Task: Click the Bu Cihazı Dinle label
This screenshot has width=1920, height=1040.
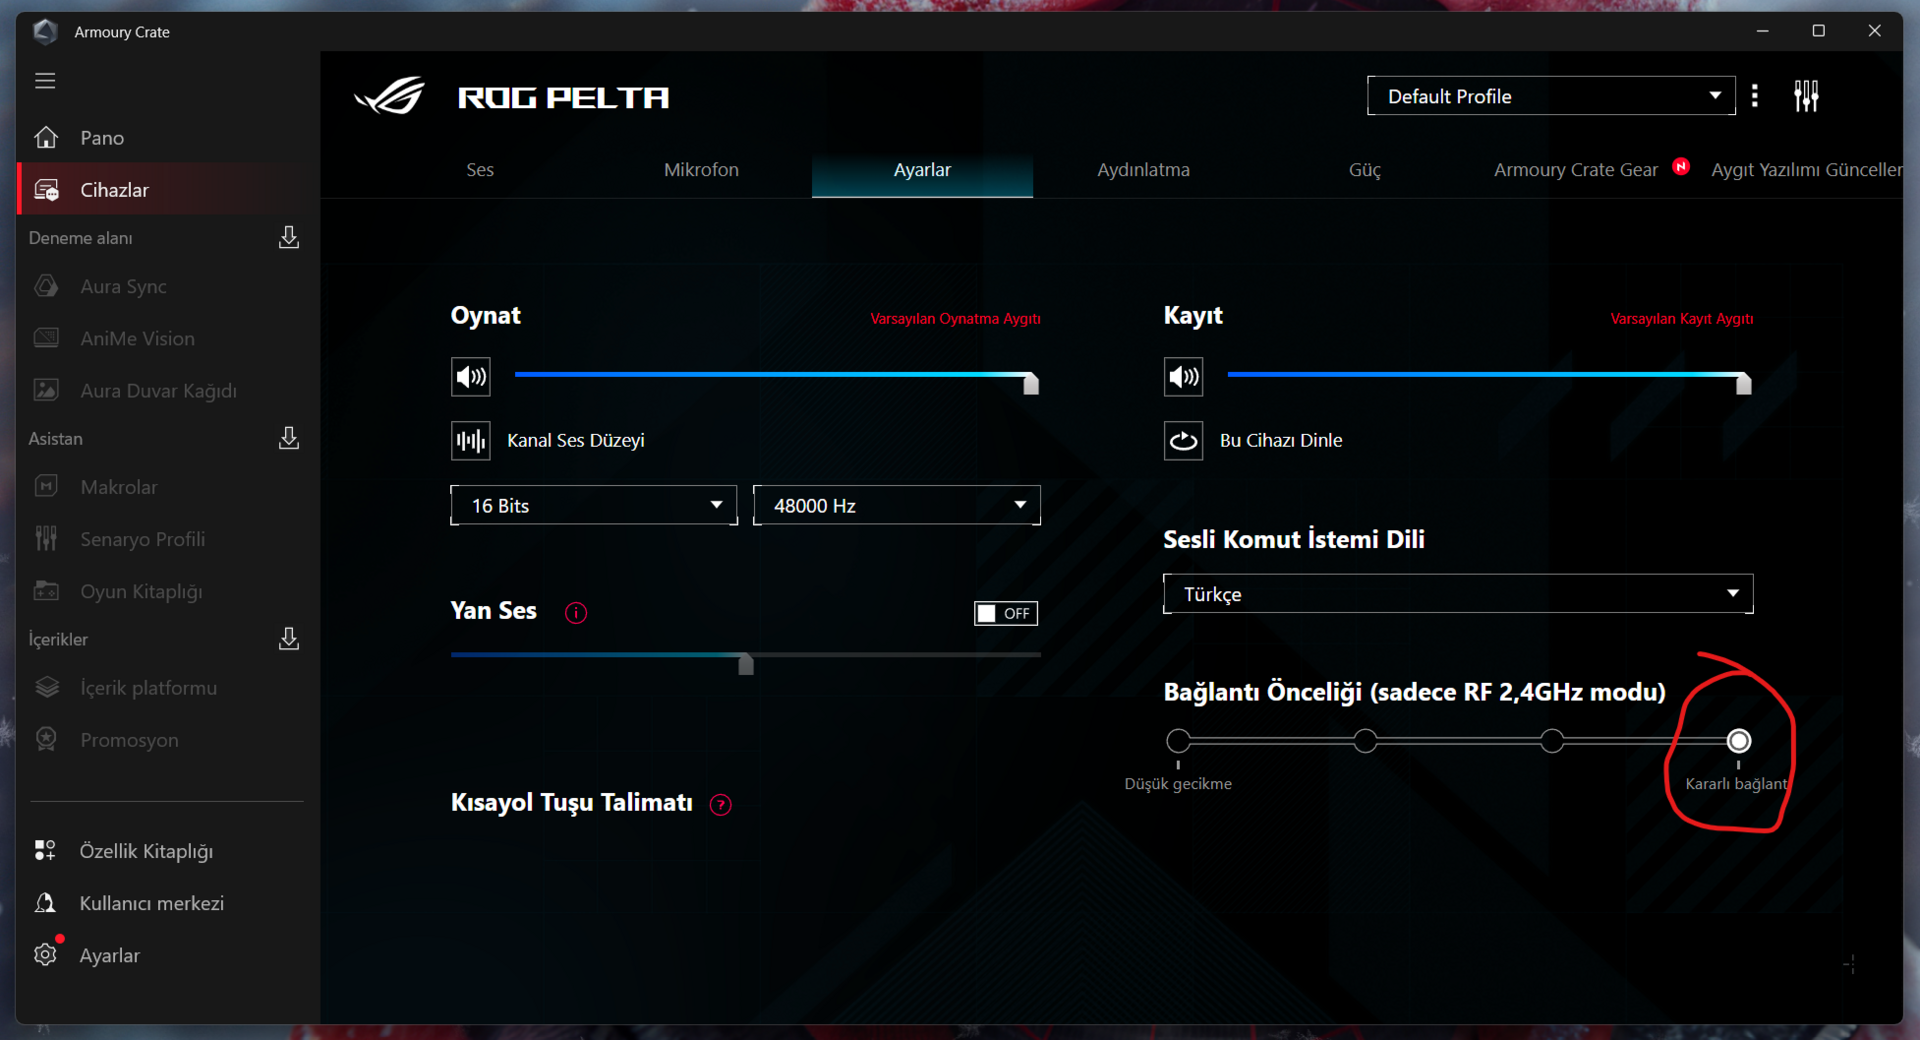Action: coord(1281,440)
